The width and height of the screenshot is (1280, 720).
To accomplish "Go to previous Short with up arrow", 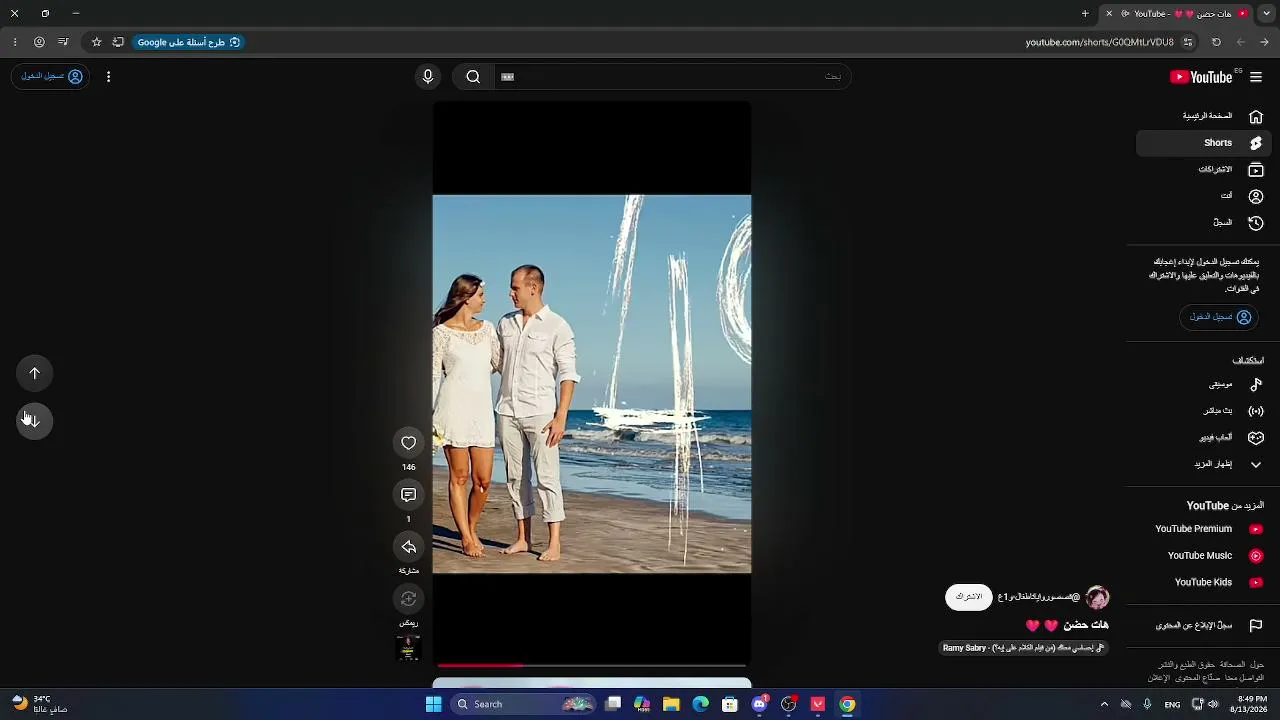I will coord(35,373).
